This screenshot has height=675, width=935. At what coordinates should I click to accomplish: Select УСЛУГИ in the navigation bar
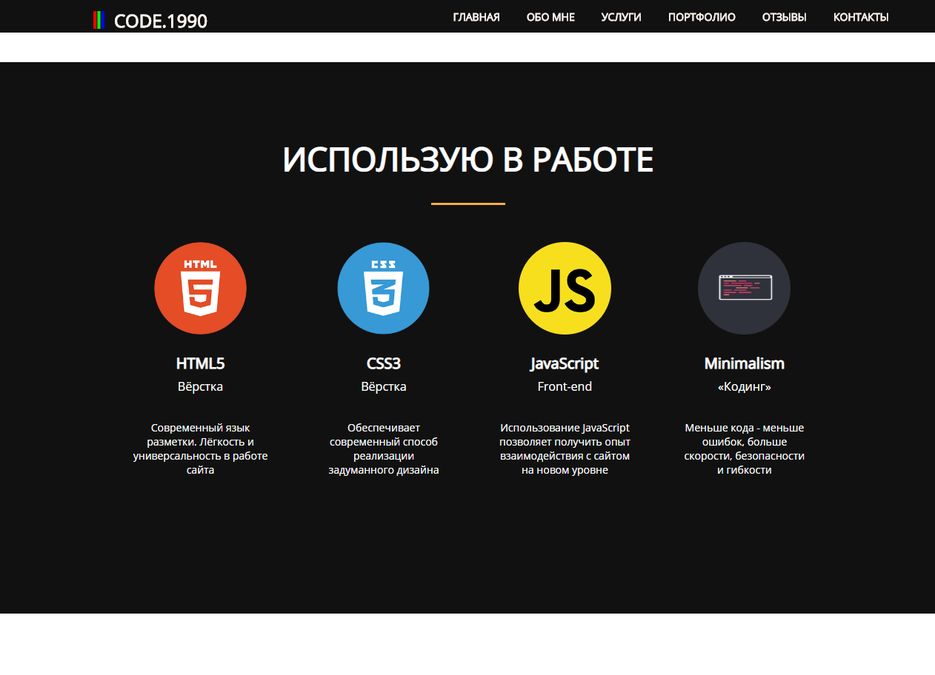[621, 17]
